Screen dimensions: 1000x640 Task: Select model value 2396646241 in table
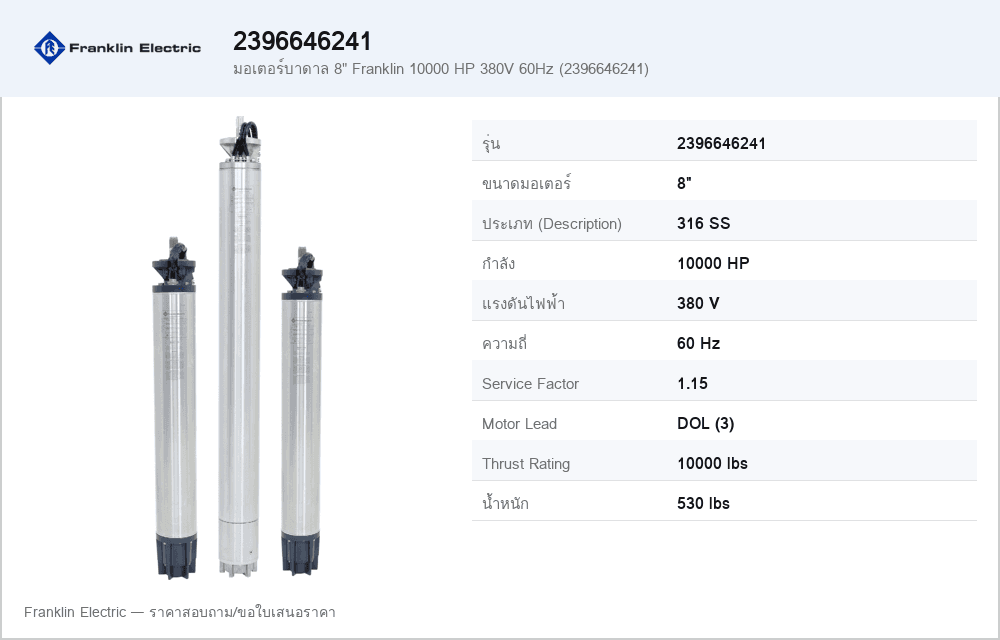click(x=721, y=143)
